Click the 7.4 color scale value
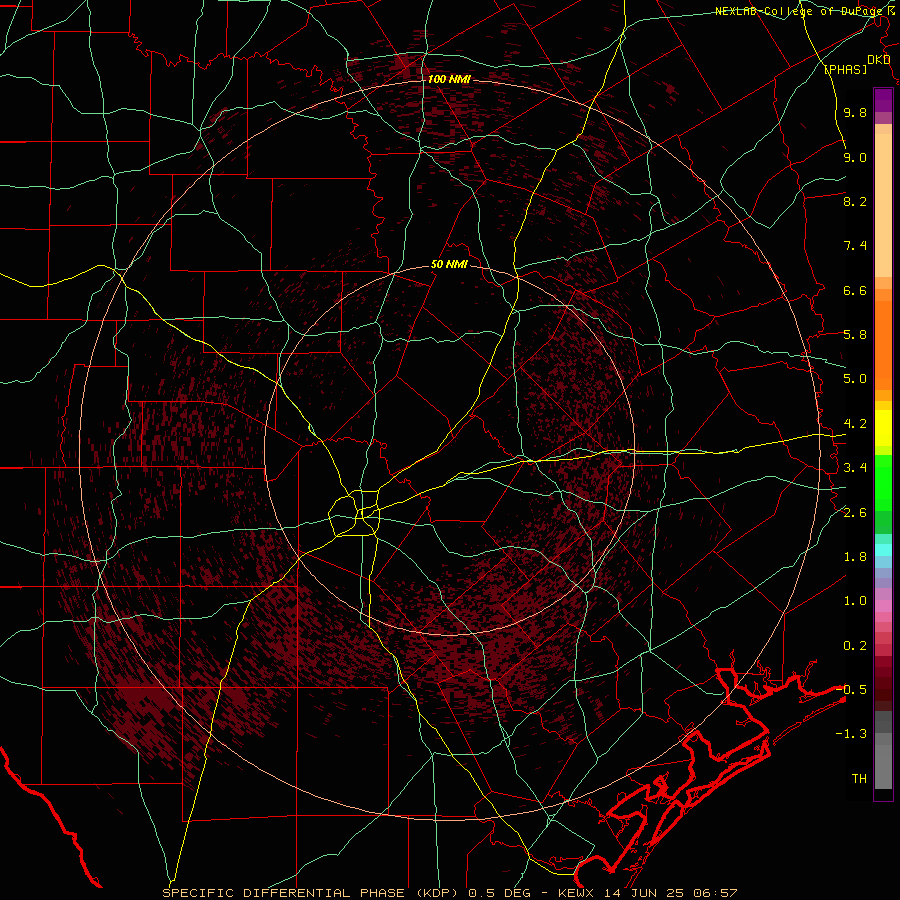Viewport: 900px width, 900px height. [x=855, y=246]
